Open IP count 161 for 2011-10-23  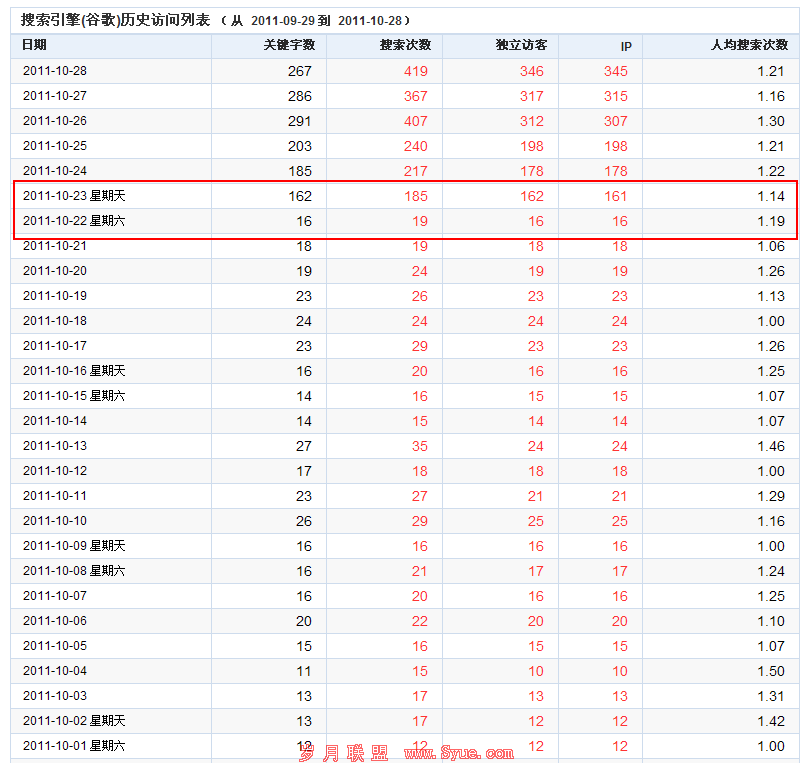point(615,196)
